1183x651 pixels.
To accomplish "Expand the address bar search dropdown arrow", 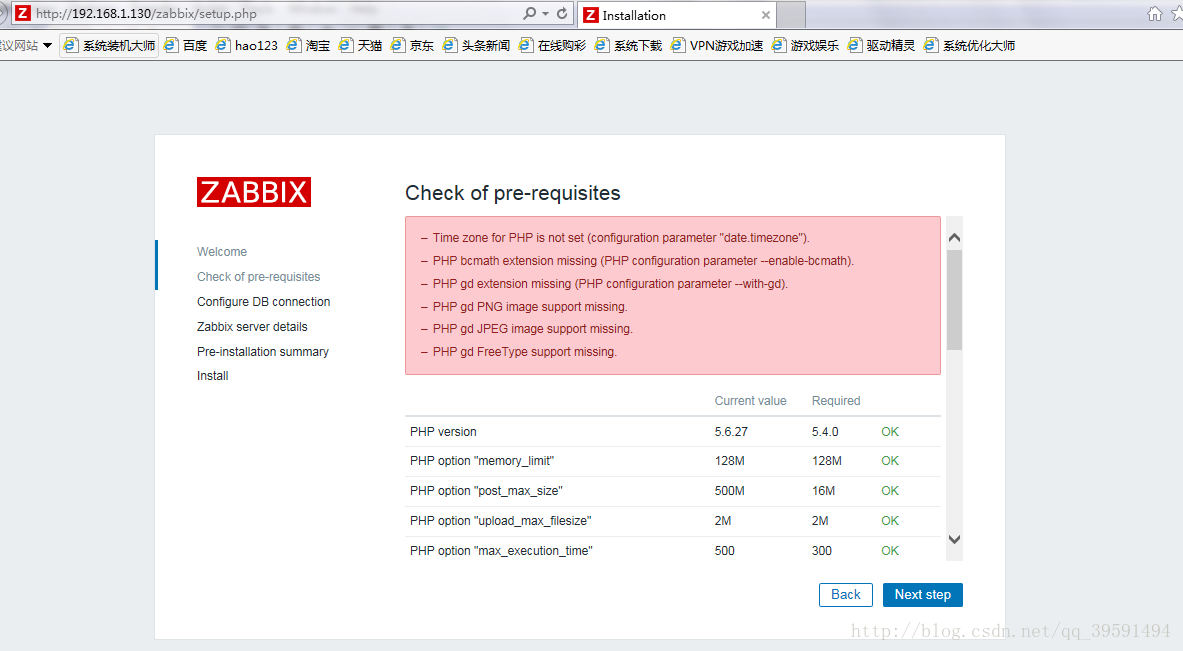I will click(545, 14).
